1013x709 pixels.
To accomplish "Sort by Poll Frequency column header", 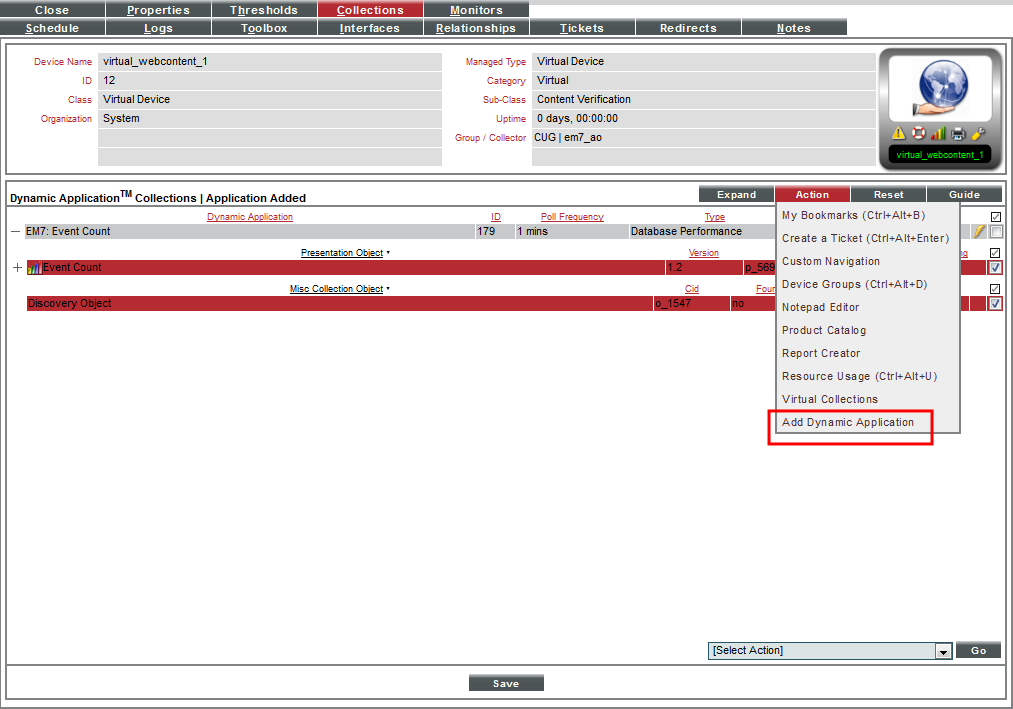I will coord(572,217).
